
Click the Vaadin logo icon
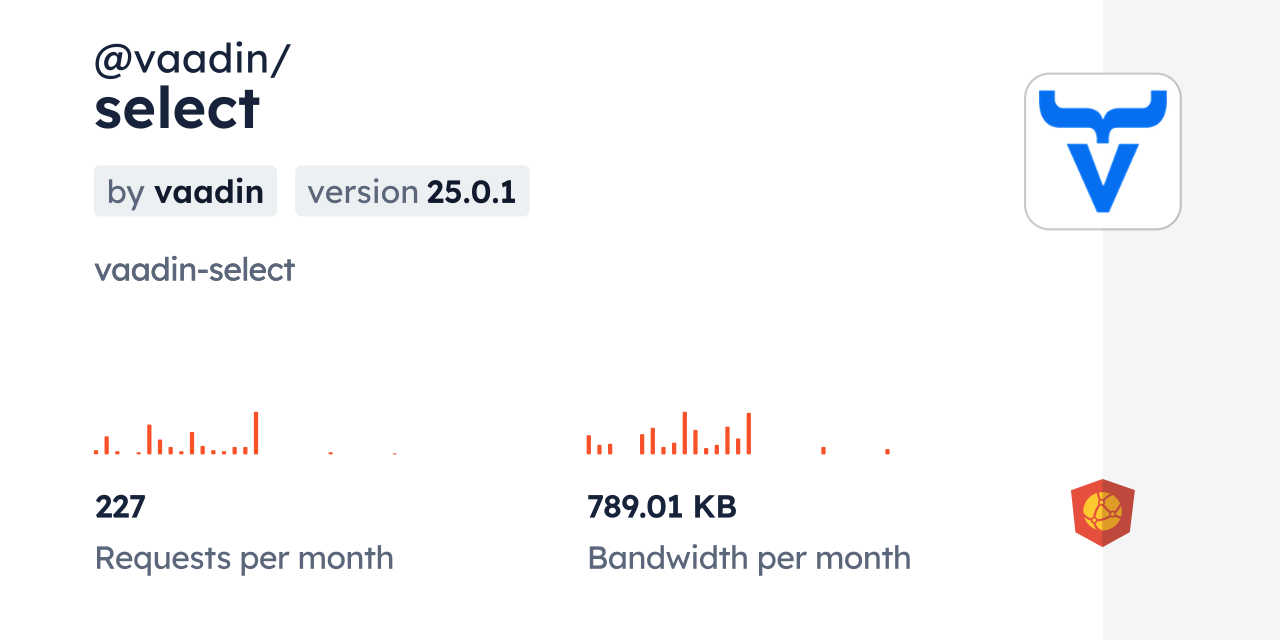(1102, 151)
